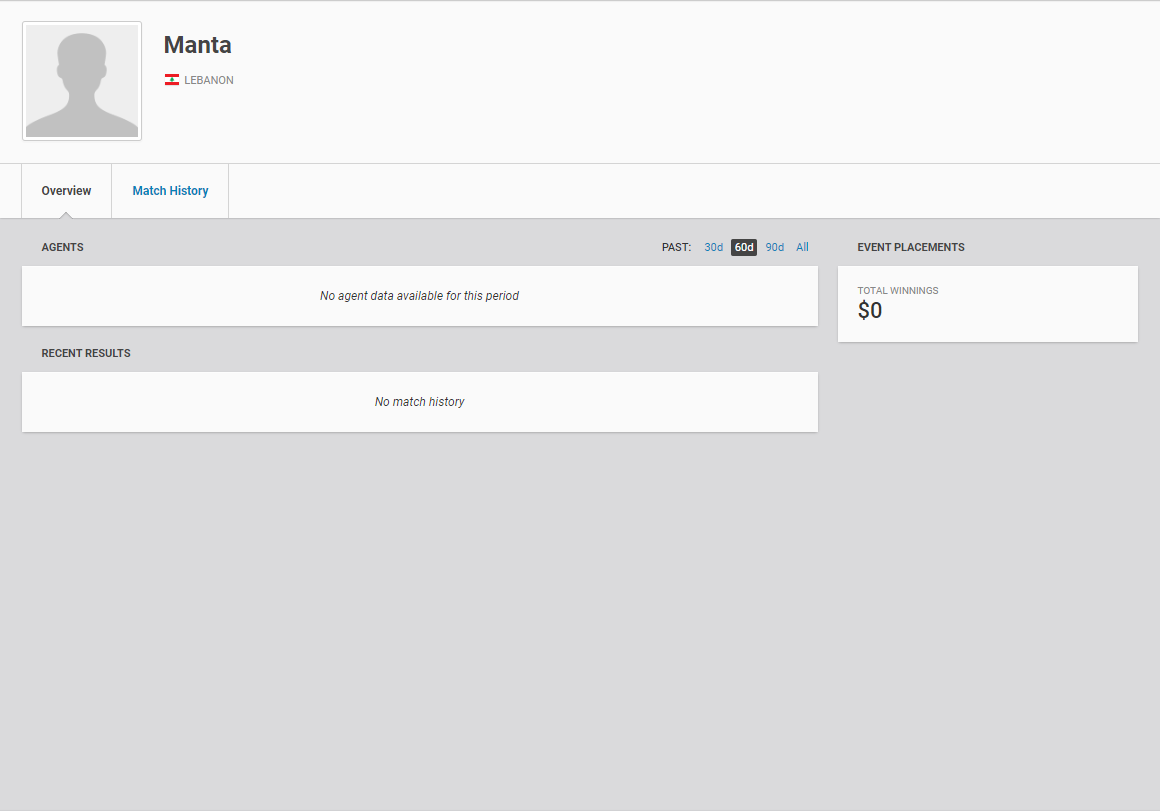Click the player name Manta
This screenshot has height=811, width=1160.
coord(198,44)
